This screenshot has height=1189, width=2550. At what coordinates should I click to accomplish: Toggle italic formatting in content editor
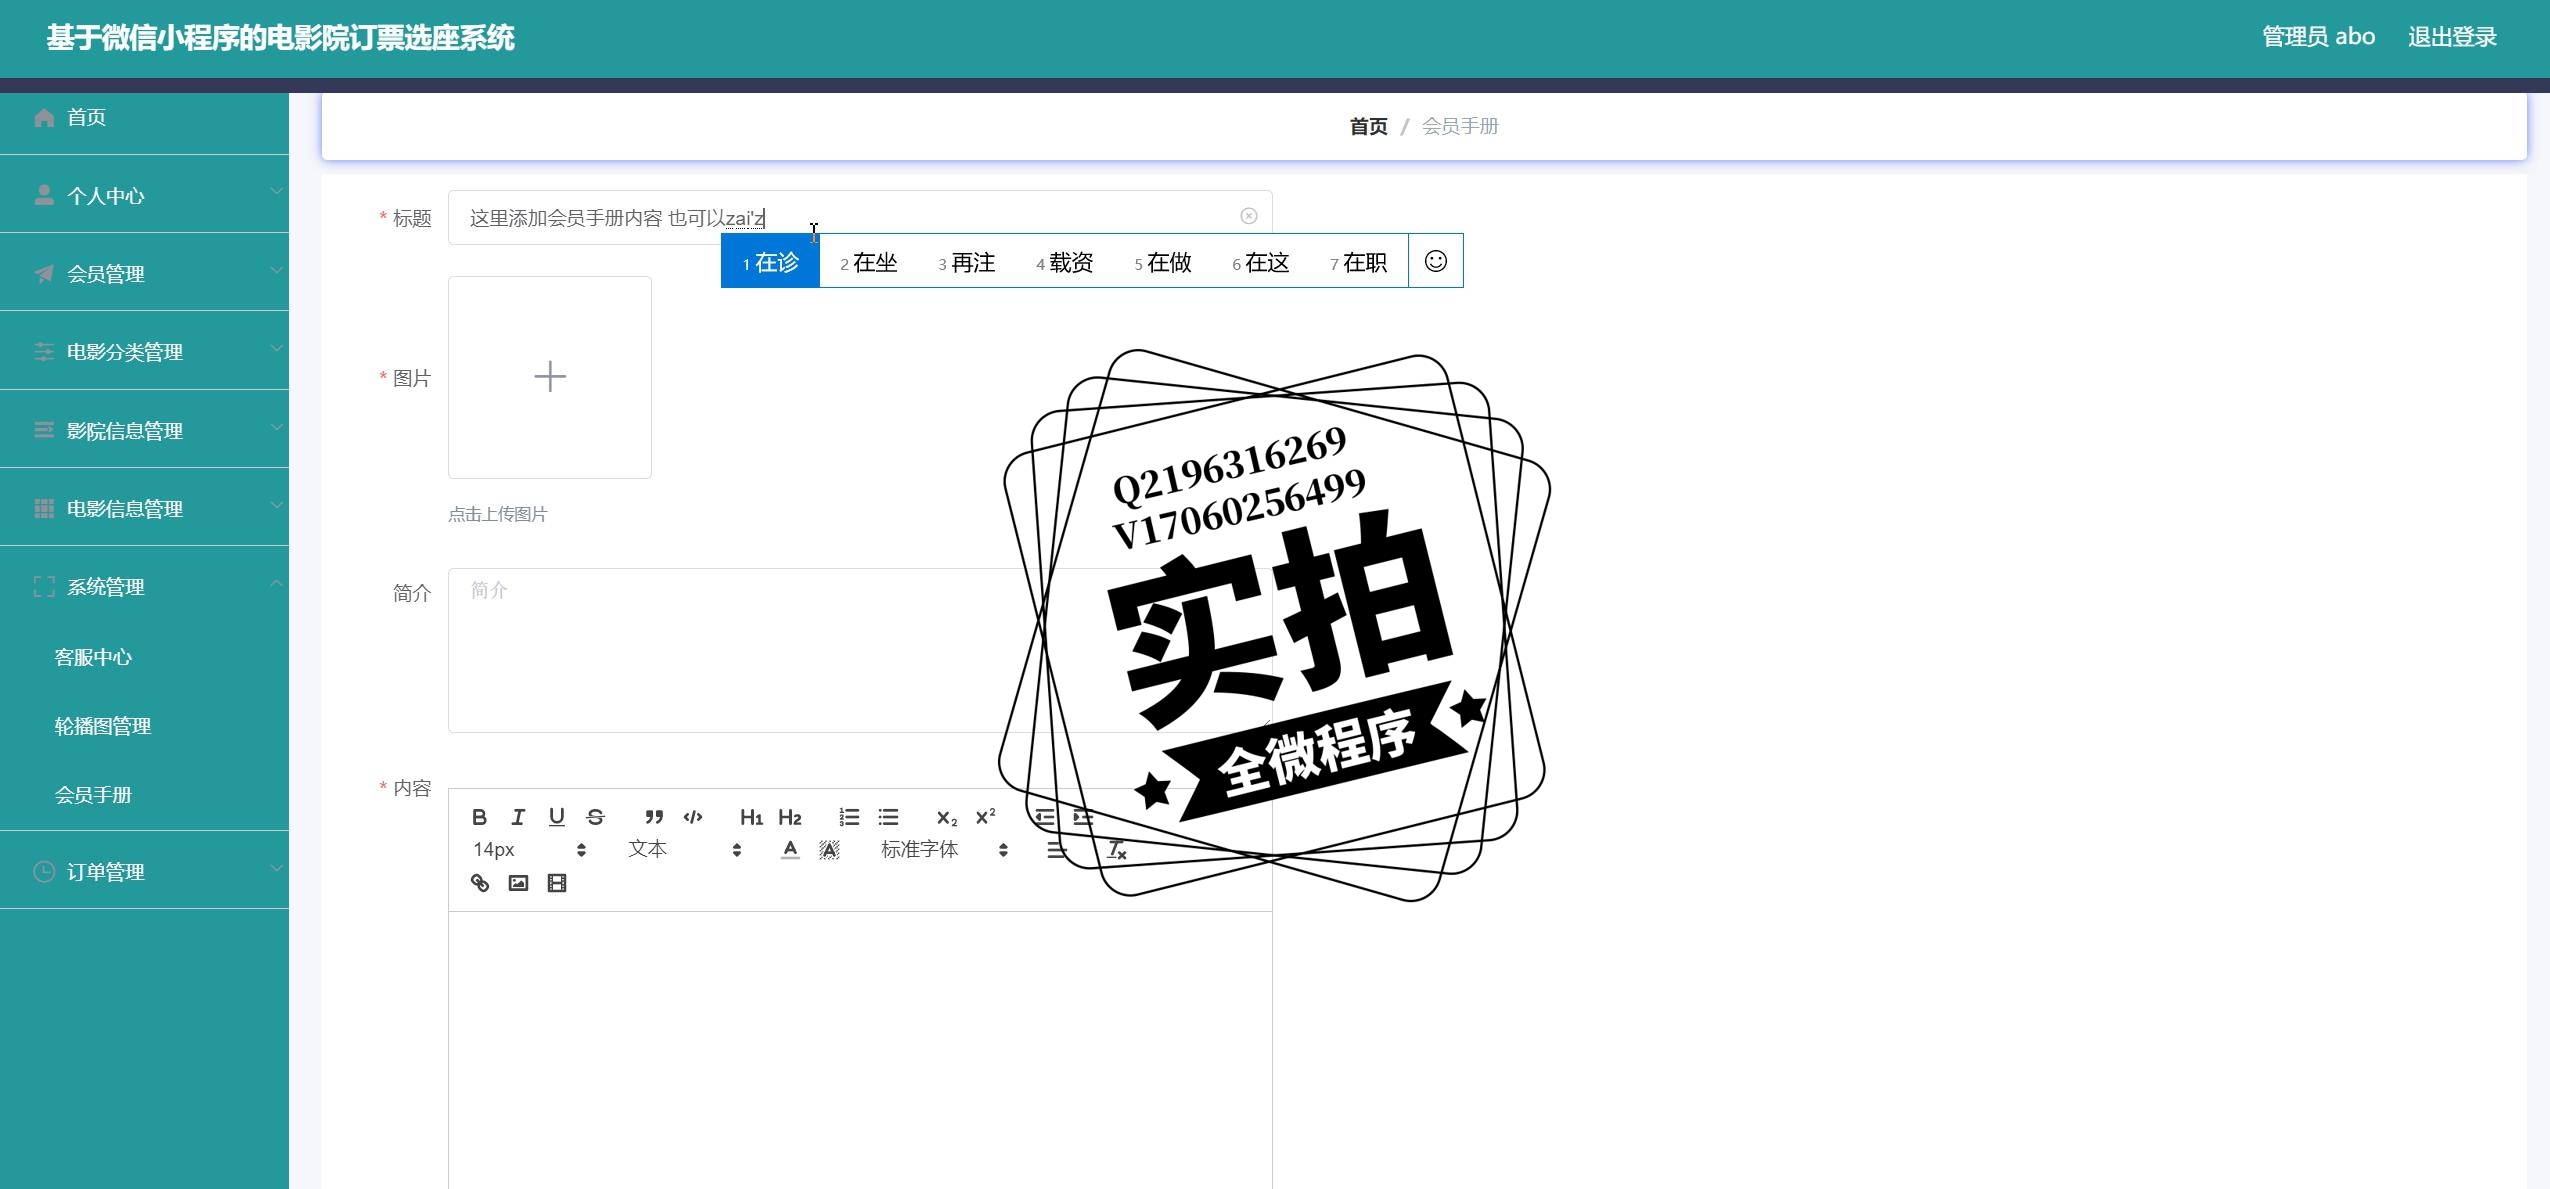point(518,817)
